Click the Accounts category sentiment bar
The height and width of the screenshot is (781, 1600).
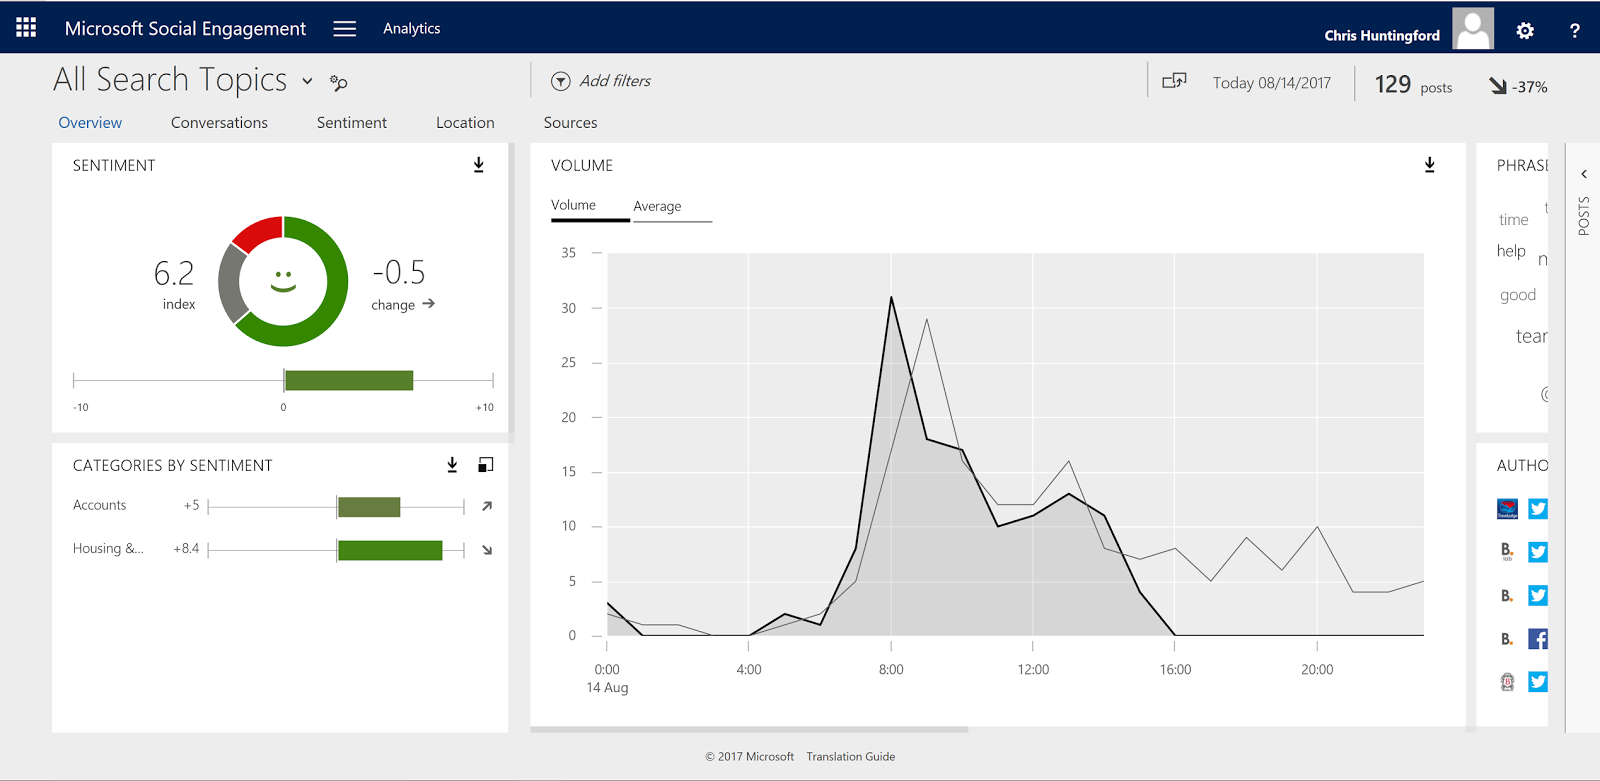pyautogui.click(x=369, y=507)
